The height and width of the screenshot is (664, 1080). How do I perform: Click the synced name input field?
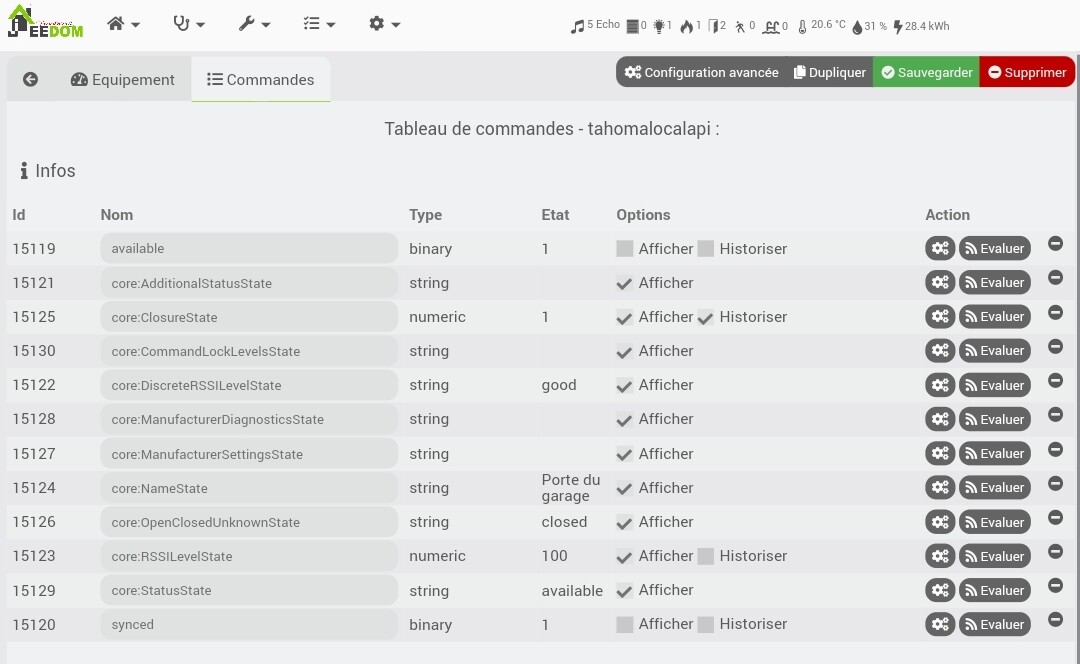point(249,625)
